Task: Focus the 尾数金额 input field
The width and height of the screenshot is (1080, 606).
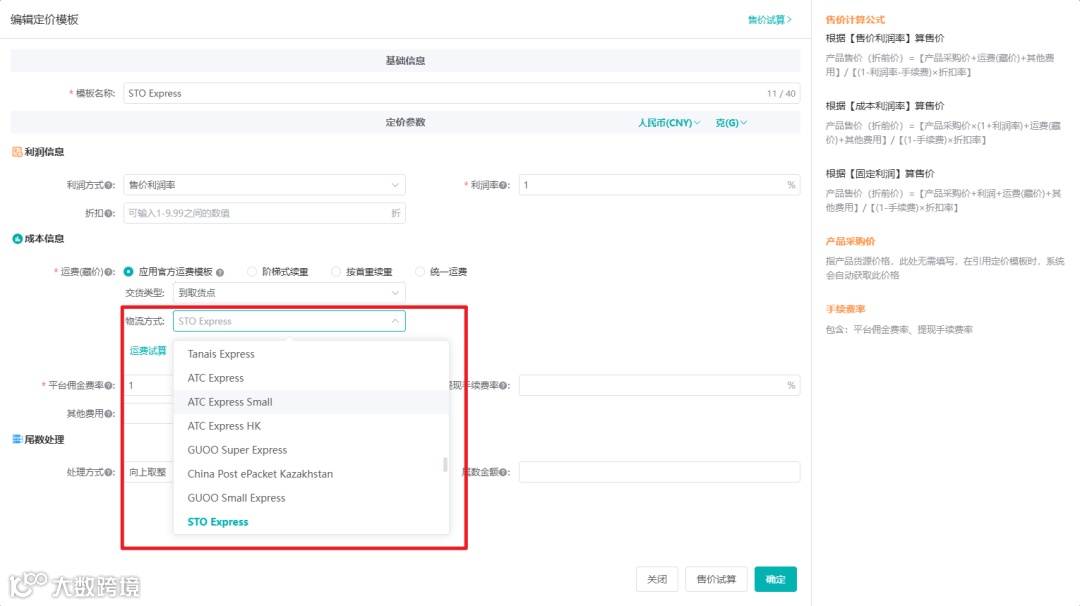Action: click(659, 472)
